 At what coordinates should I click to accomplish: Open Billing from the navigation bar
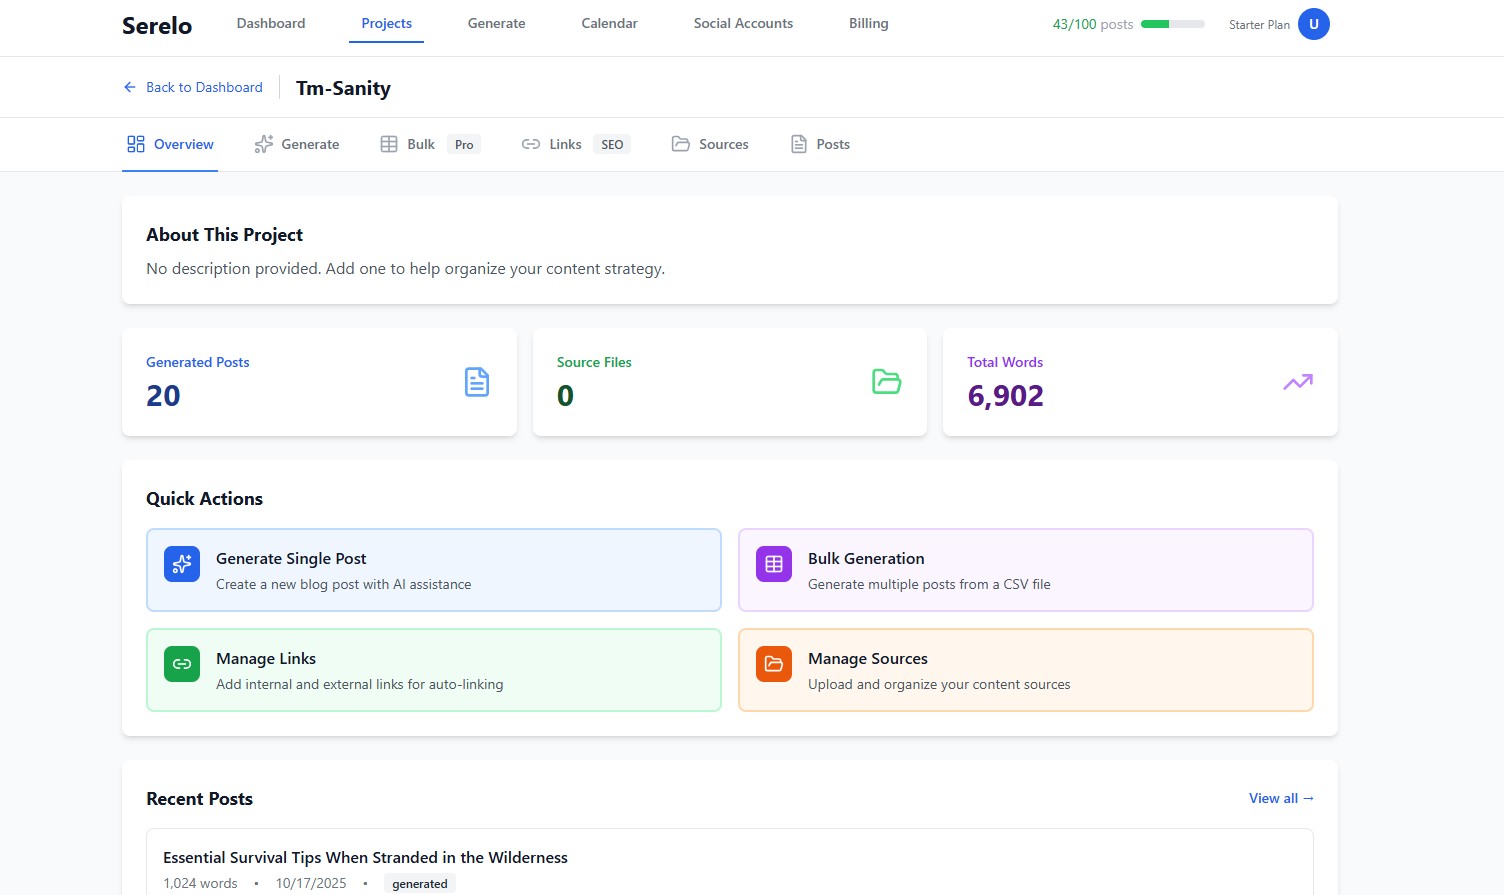click(x=868, y=23)
